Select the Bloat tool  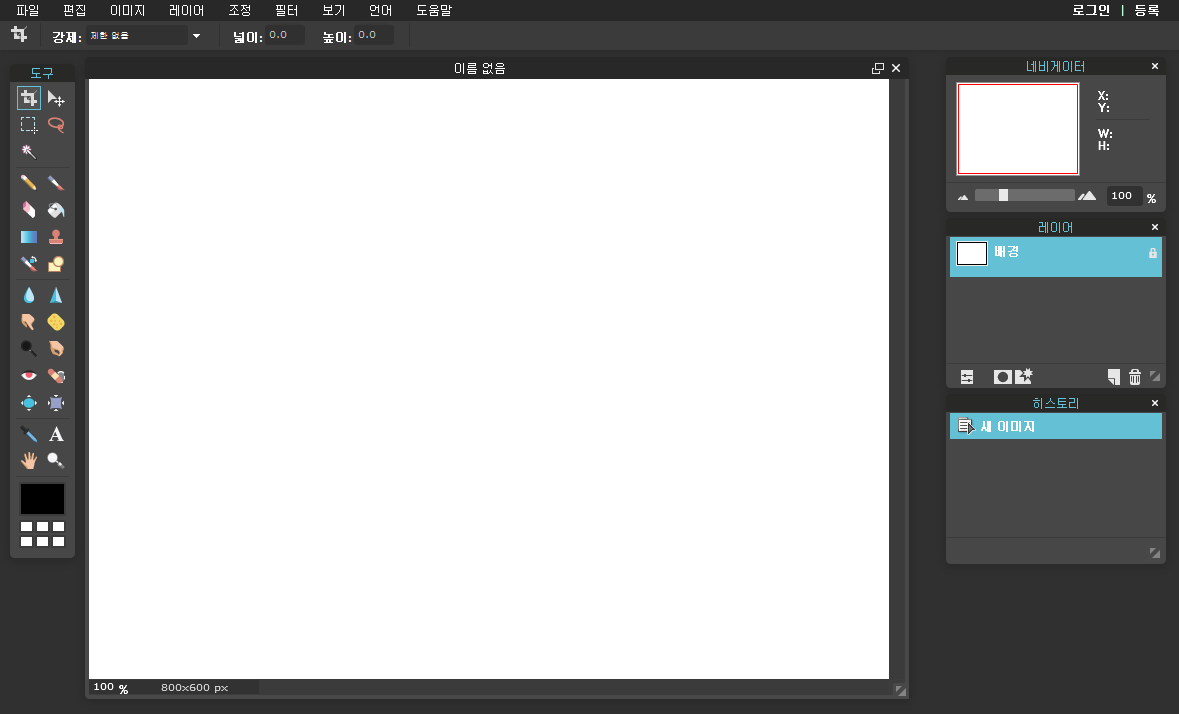[29, 403]
